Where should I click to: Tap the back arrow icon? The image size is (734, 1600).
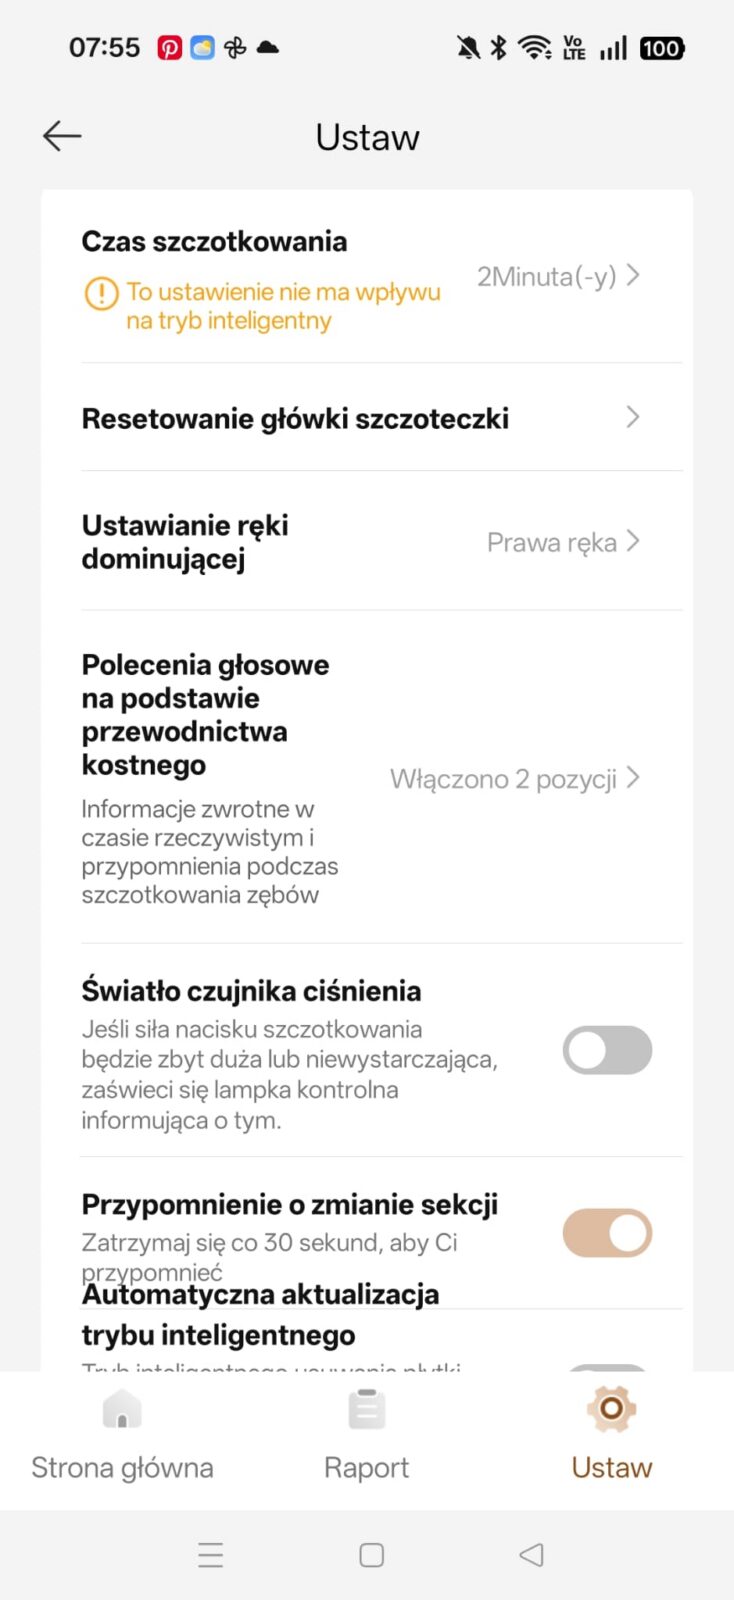pos(62,136)
